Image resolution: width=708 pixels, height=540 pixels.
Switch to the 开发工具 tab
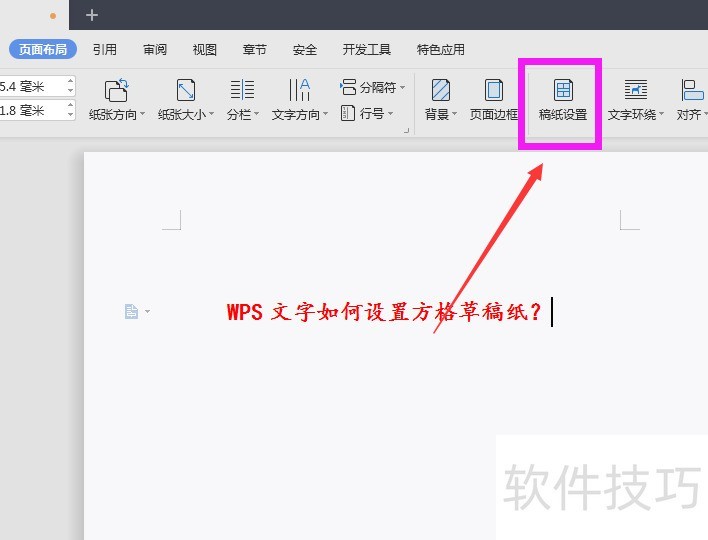click(367, 49)
